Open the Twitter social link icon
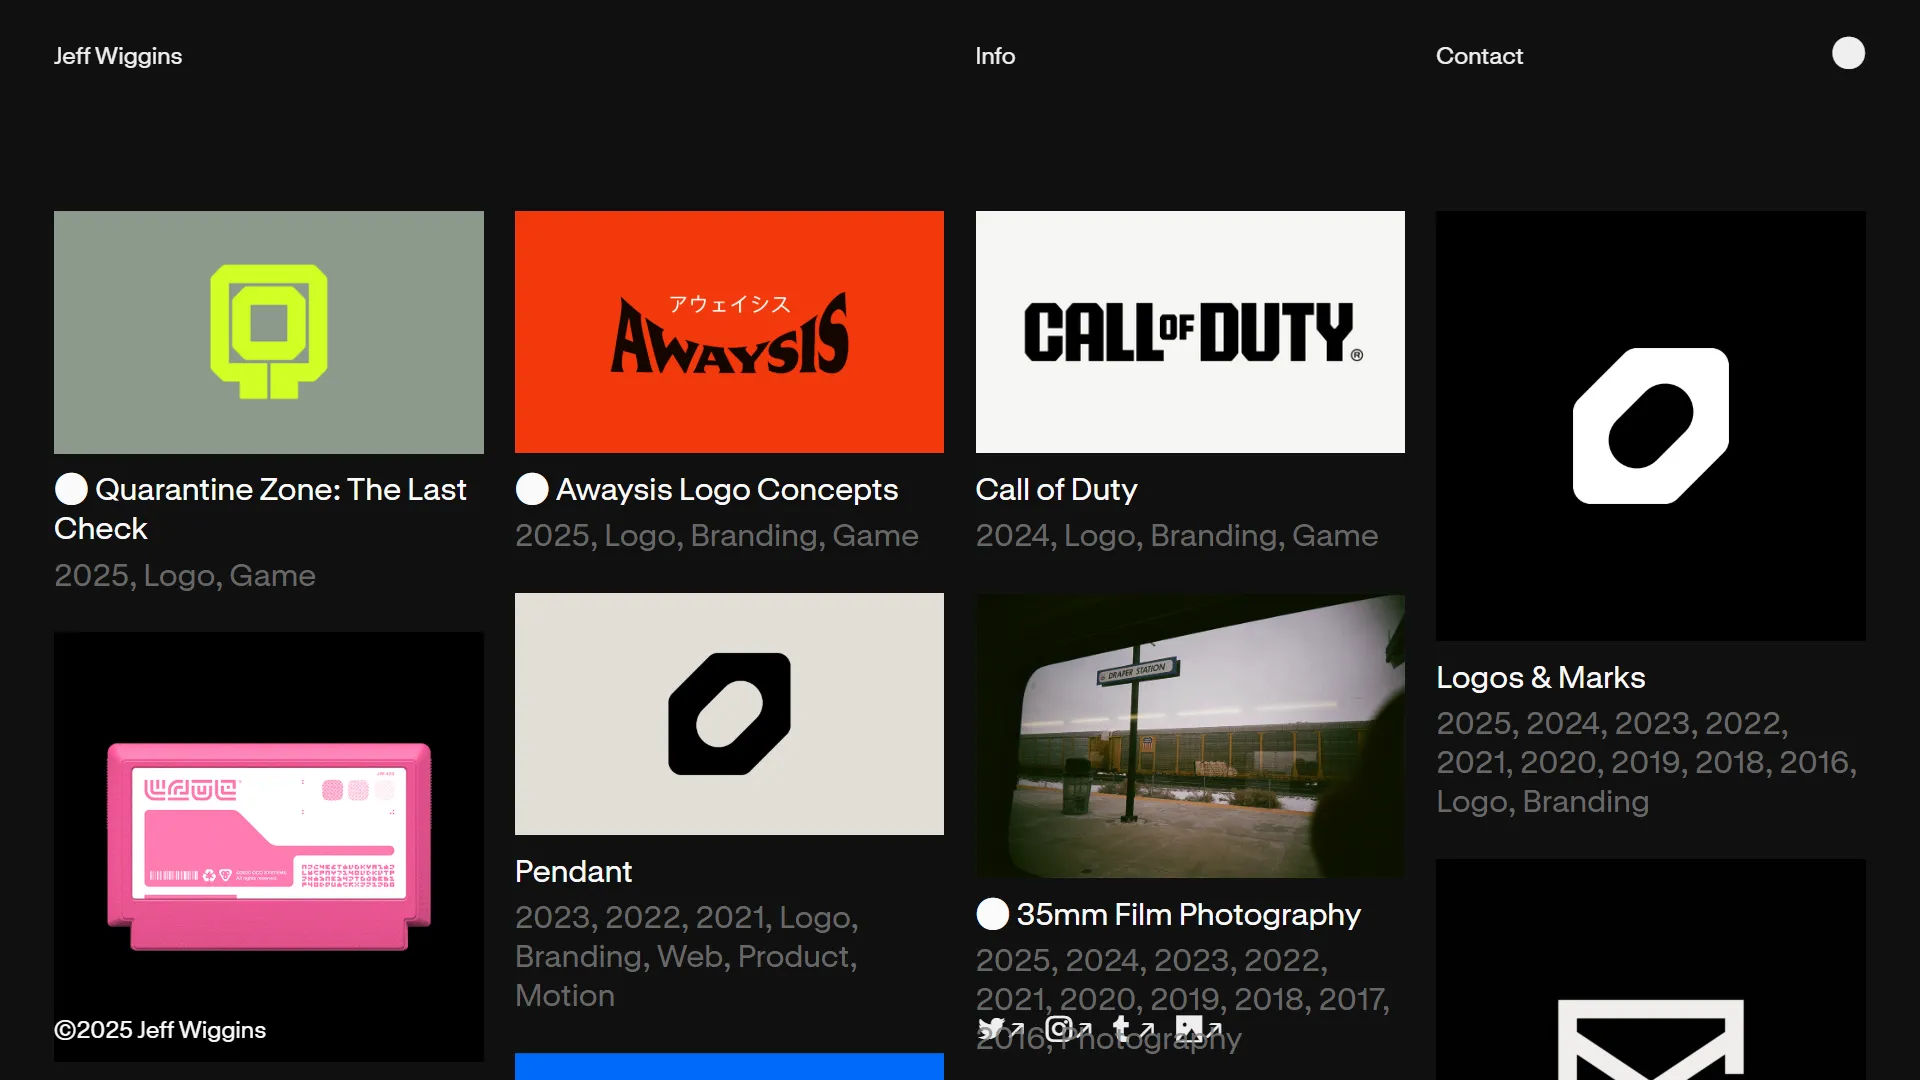1920x1080 pixels. coord(992,1028)
